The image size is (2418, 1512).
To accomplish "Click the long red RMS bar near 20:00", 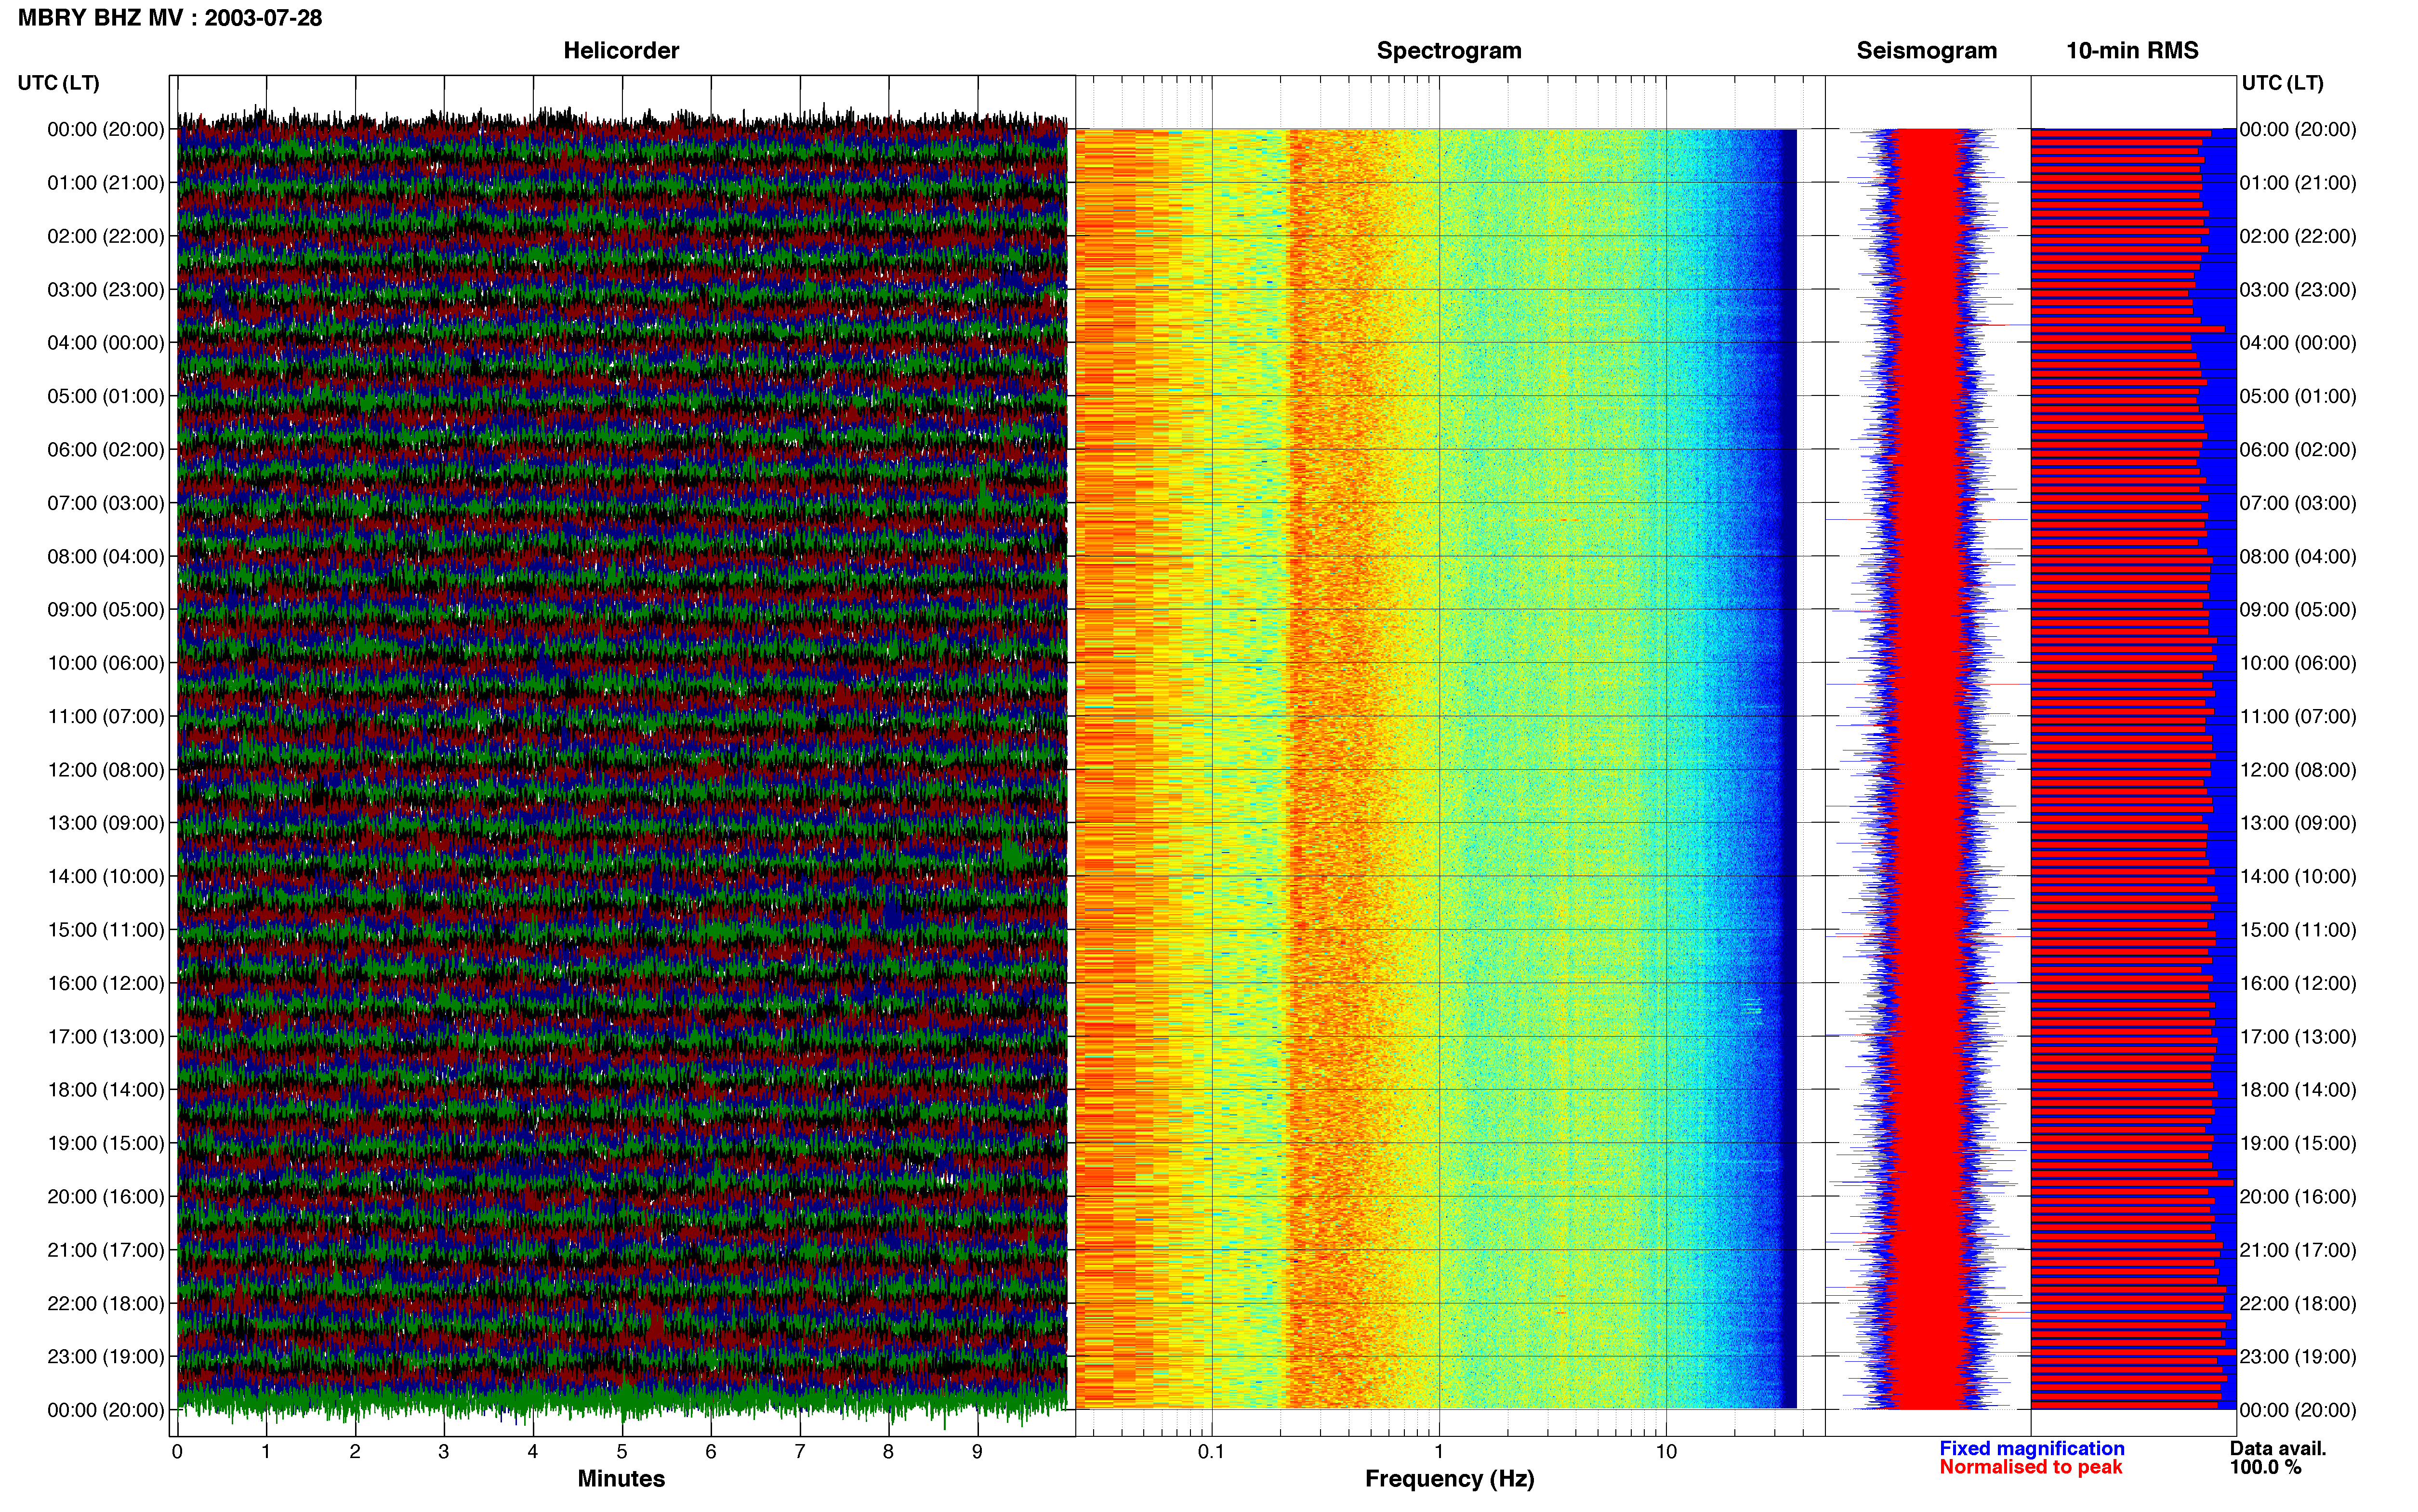I will coord(2132,1182).
